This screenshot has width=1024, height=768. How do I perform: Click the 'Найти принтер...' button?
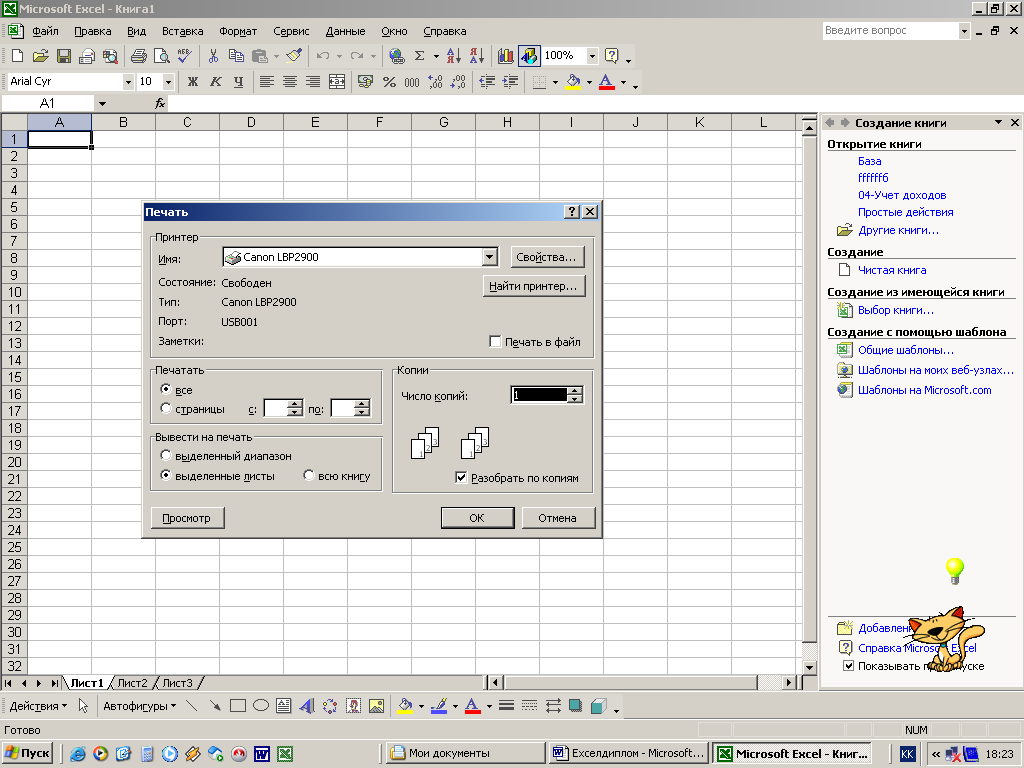point(534,286)
